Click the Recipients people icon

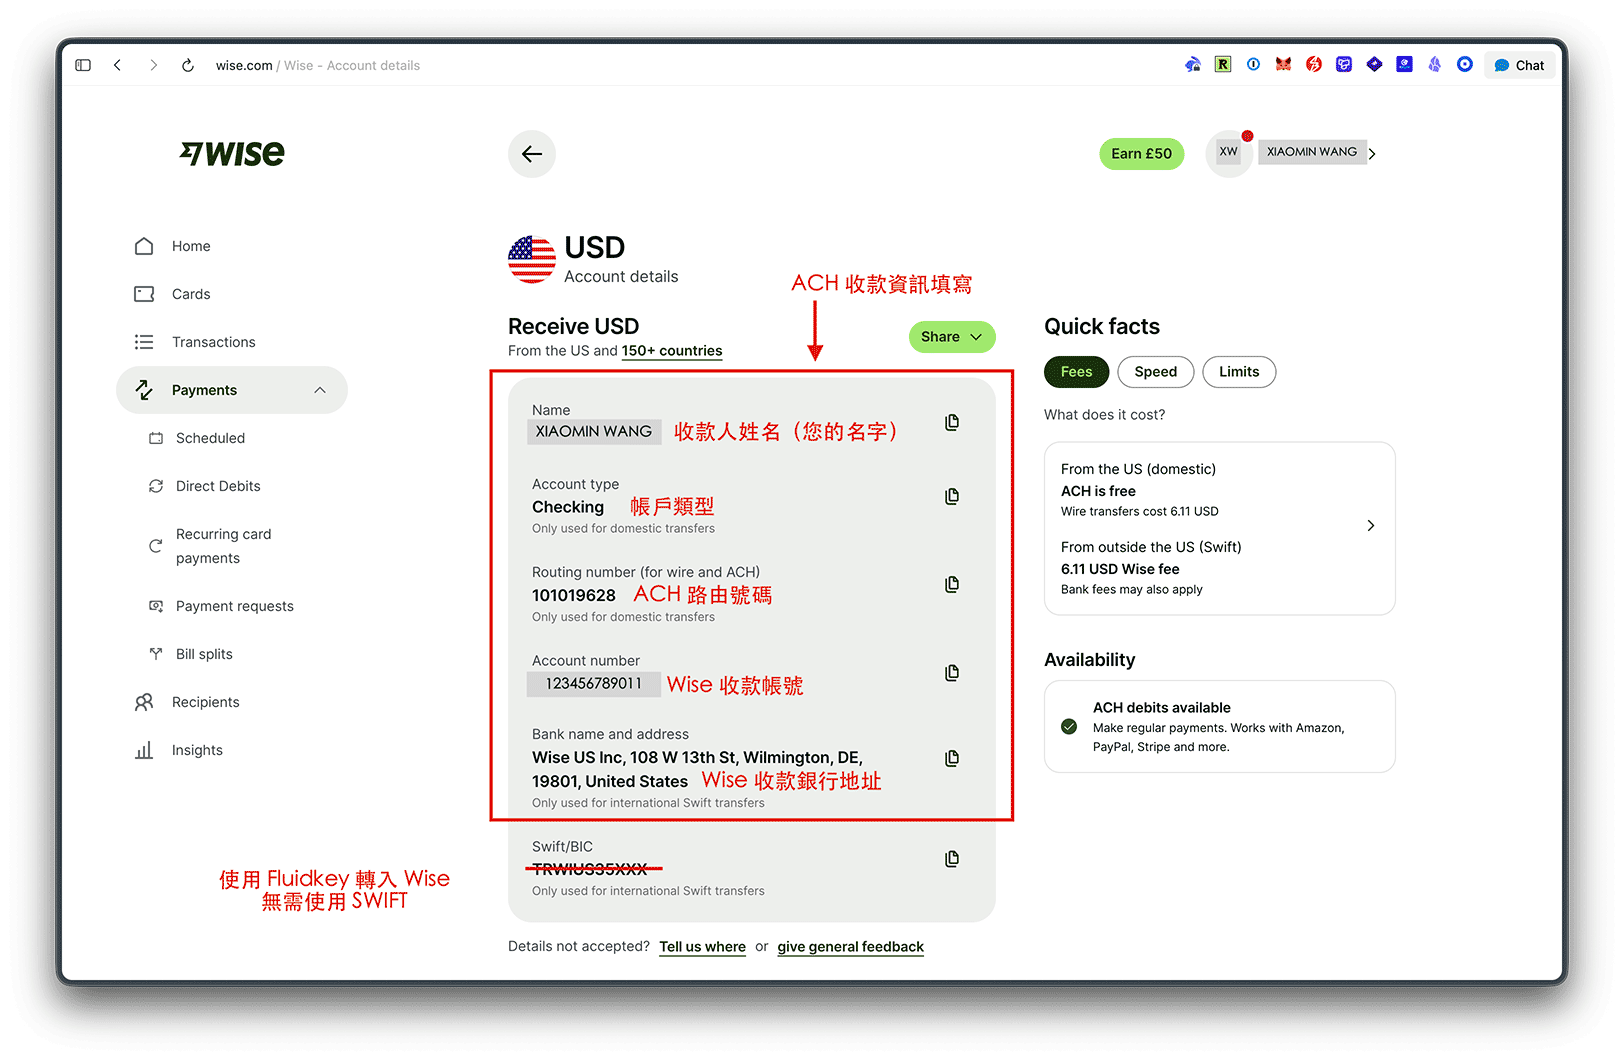coord(144,702)
